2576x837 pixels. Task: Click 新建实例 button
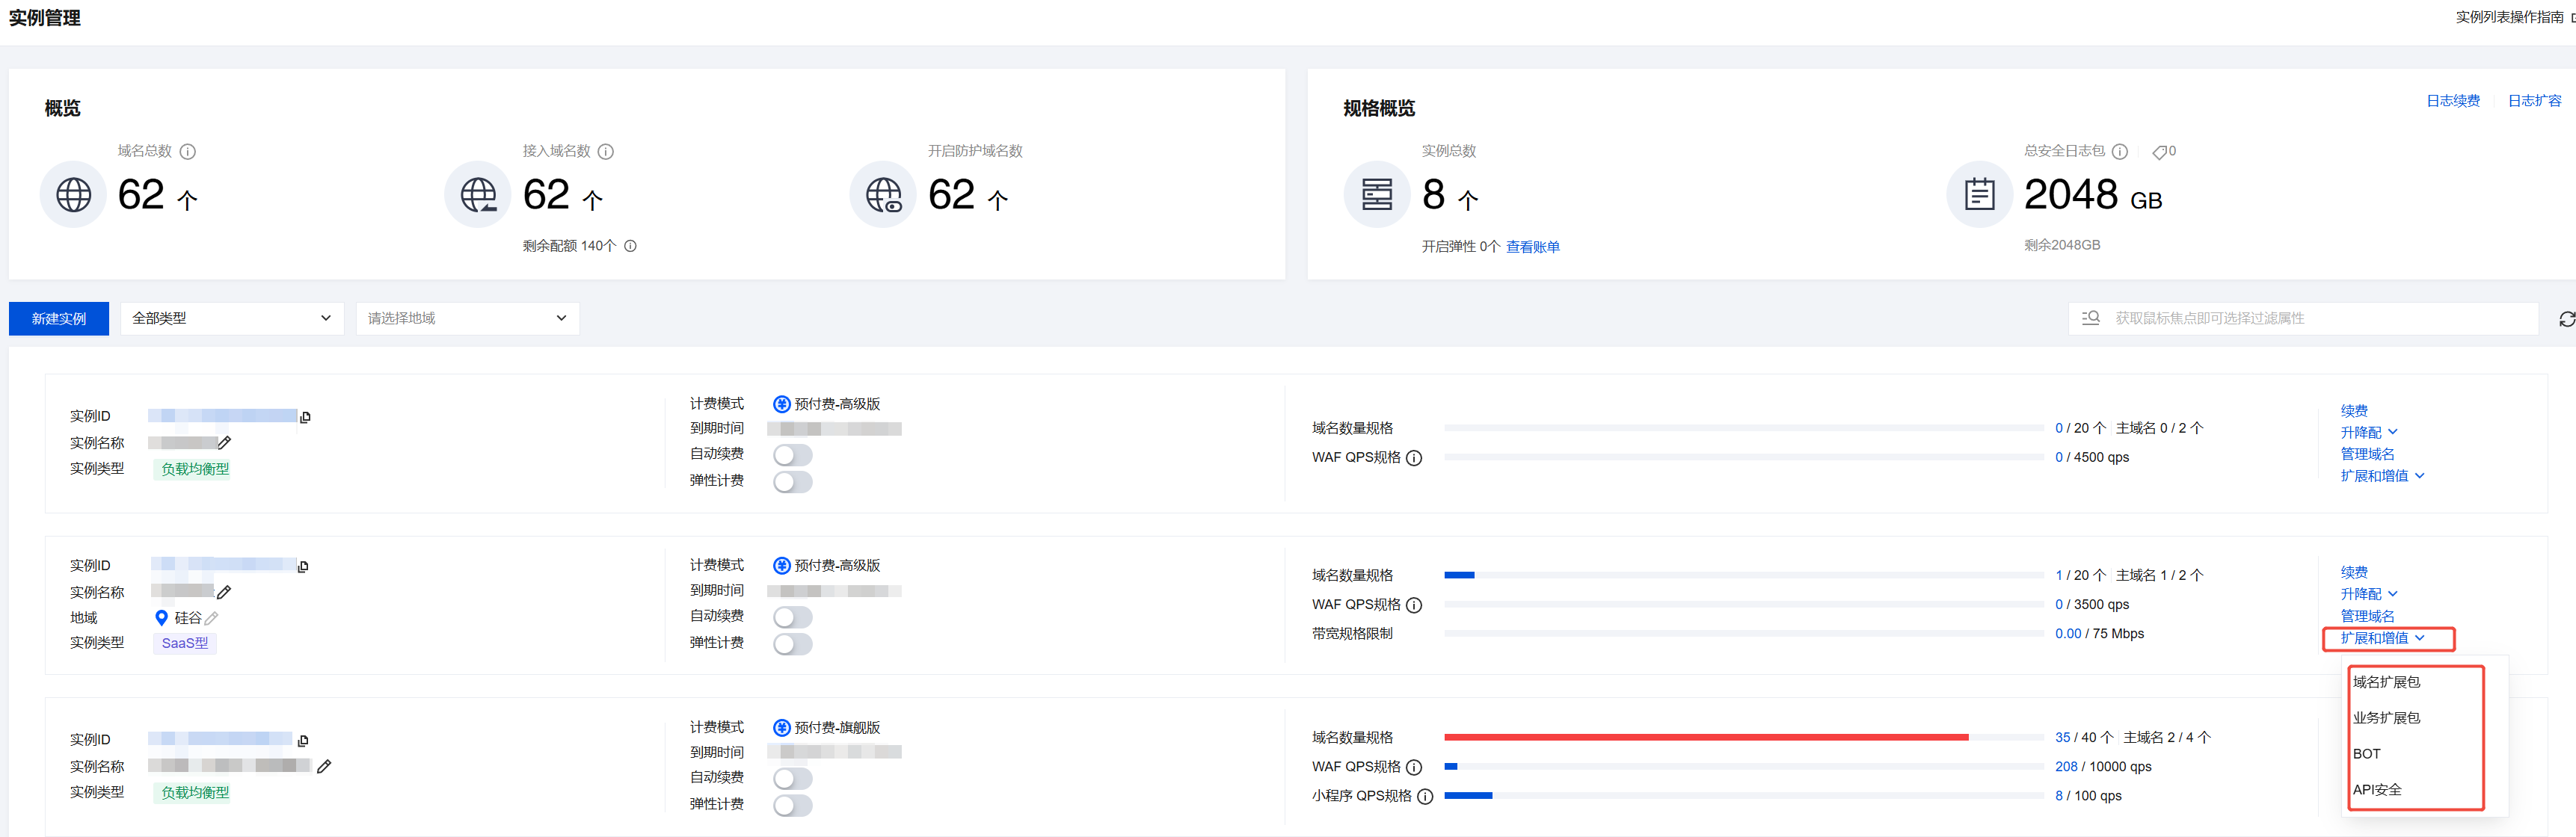pos(59,319)
